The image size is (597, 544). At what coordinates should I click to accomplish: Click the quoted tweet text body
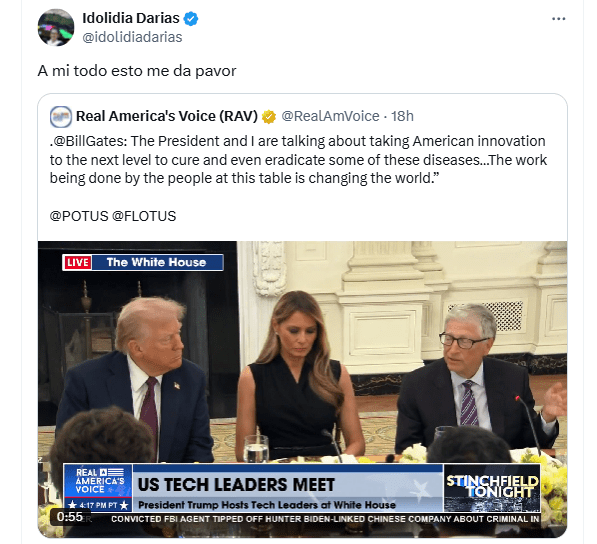(298, 160)
